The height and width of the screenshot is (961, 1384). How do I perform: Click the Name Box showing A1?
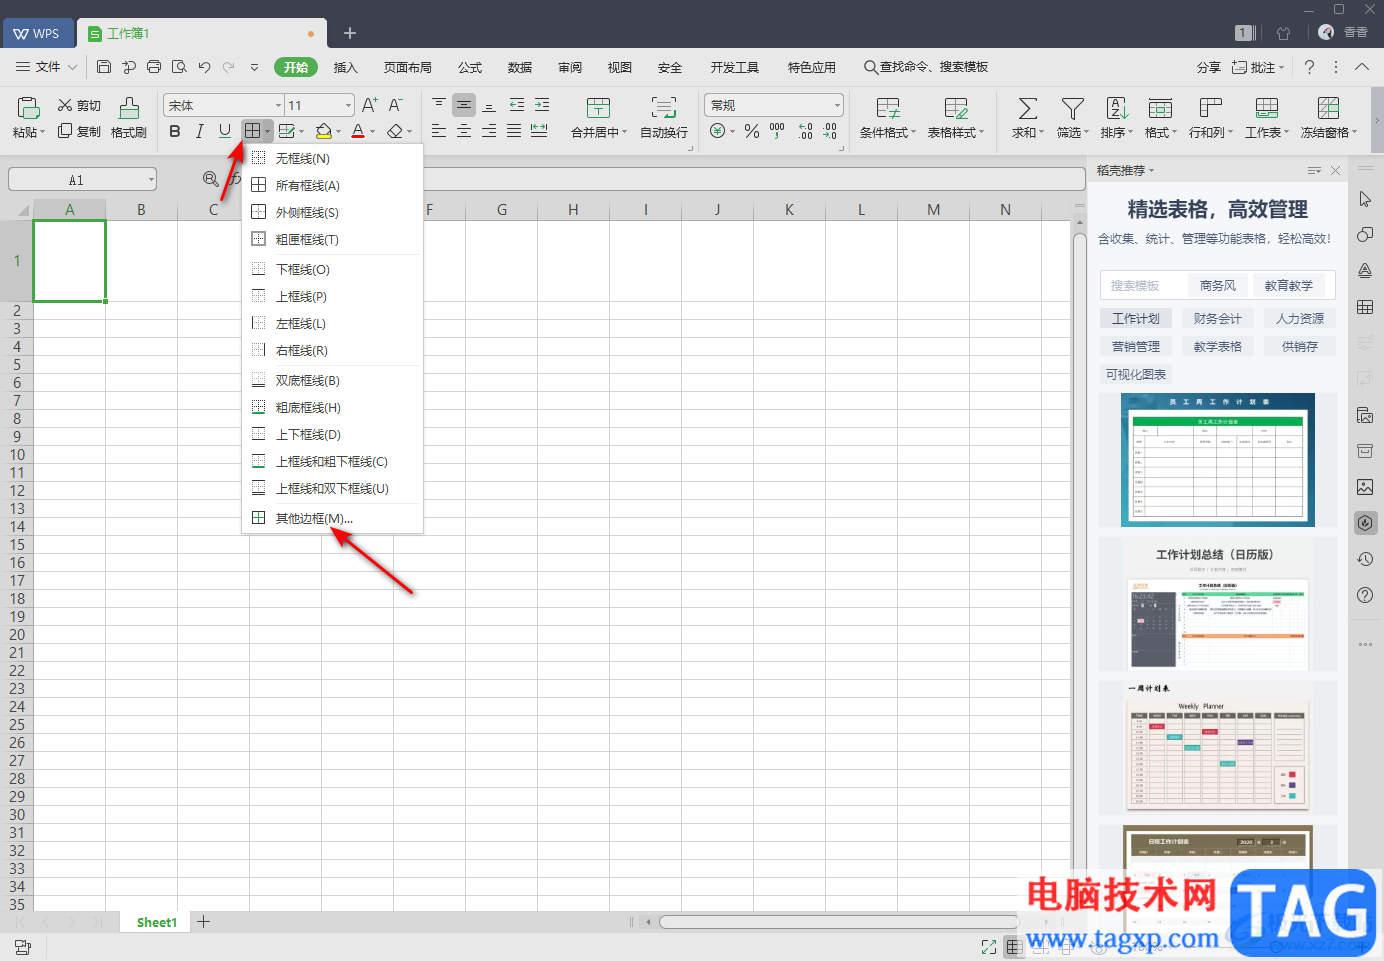pos(82,180)
